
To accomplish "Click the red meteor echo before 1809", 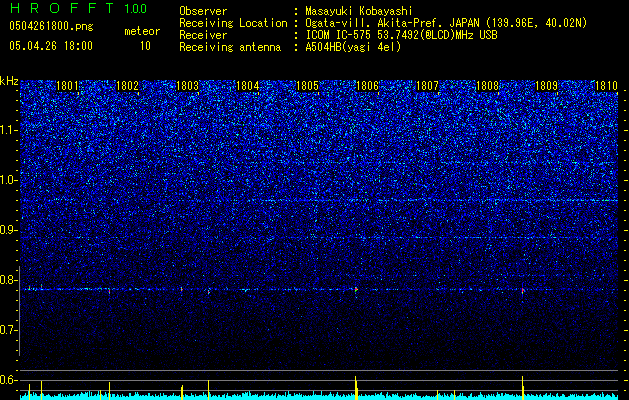I will (523, 290).
